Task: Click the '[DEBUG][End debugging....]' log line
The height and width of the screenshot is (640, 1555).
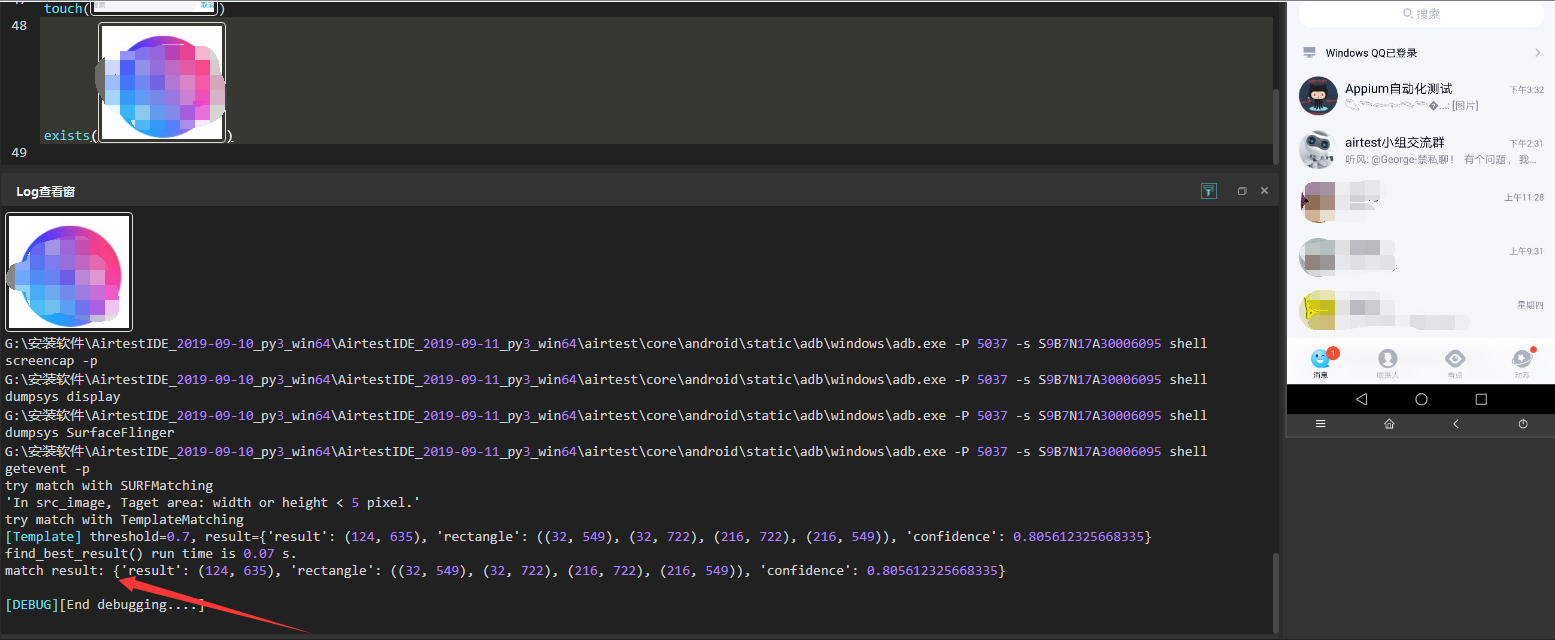Action: 105,605
